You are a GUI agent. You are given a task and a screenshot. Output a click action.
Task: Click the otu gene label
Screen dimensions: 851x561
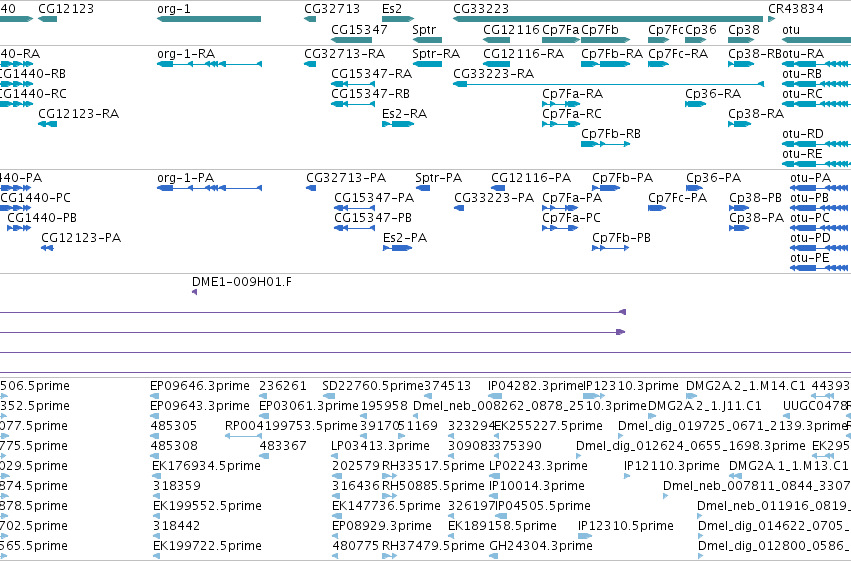[791, 29]
